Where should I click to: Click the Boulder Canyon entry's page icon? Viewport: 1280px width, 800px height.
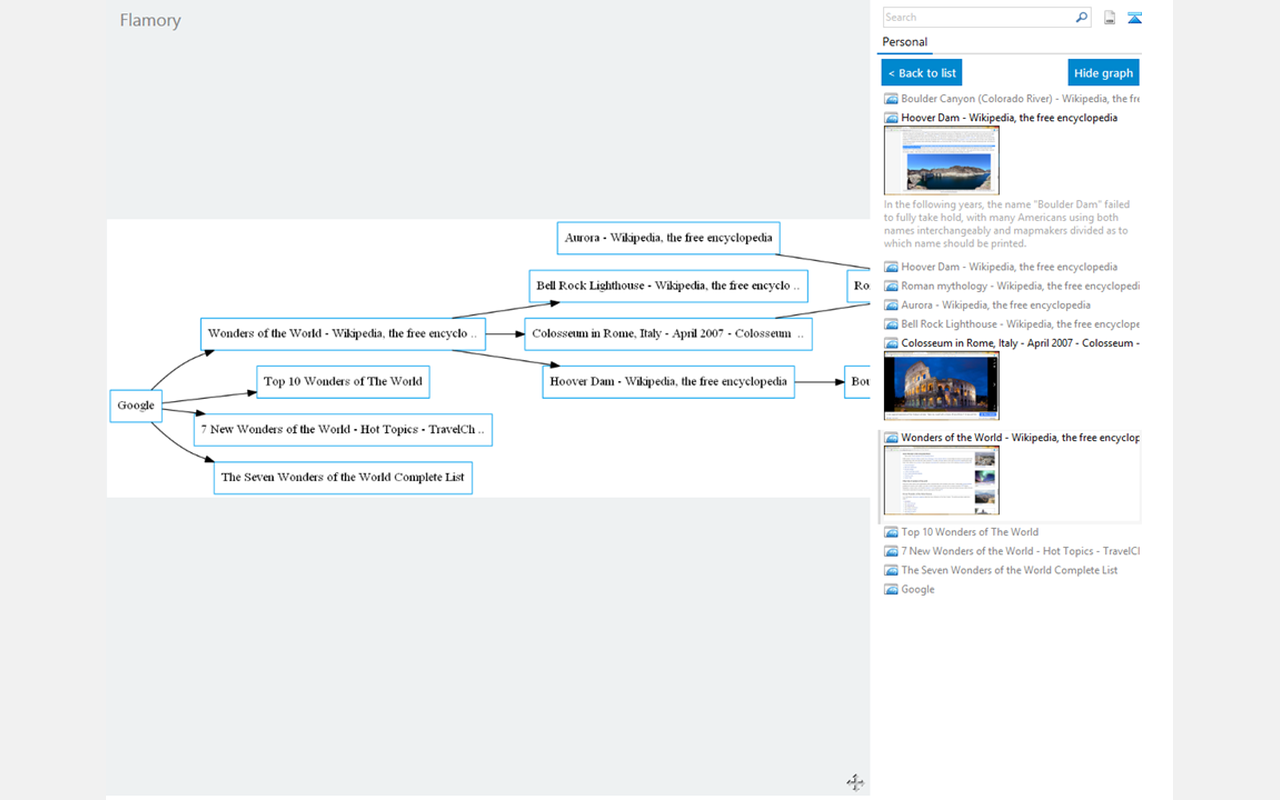(890, 99)
